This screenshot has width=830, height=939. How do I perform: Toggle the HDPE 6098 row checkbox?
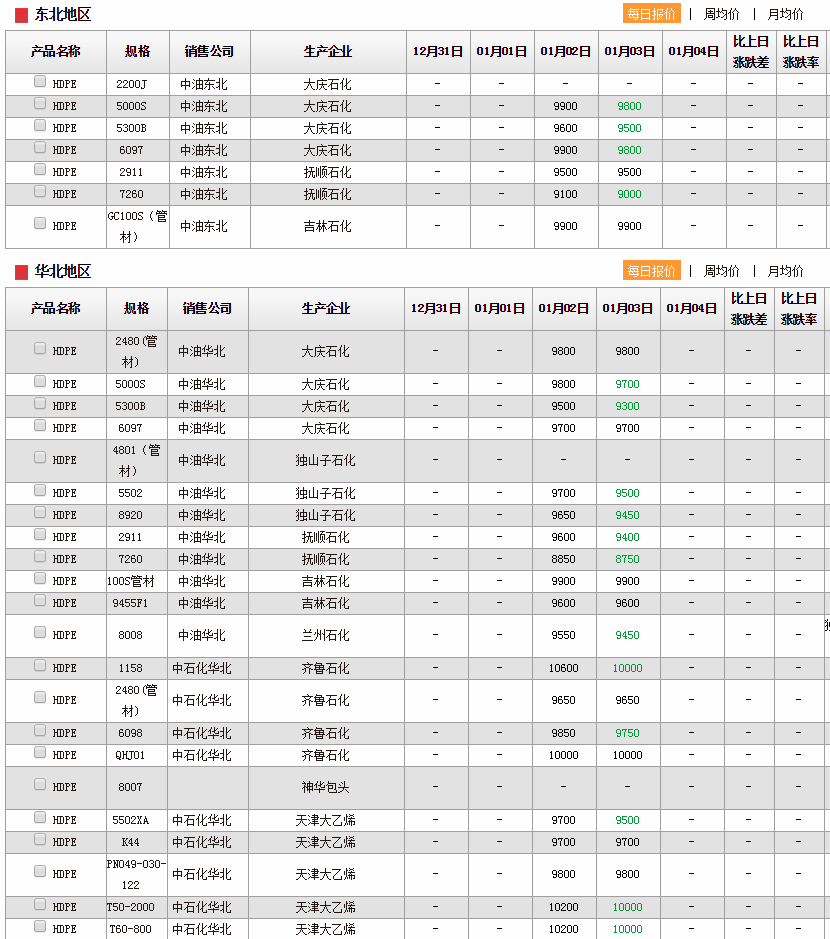click(40, 731)
